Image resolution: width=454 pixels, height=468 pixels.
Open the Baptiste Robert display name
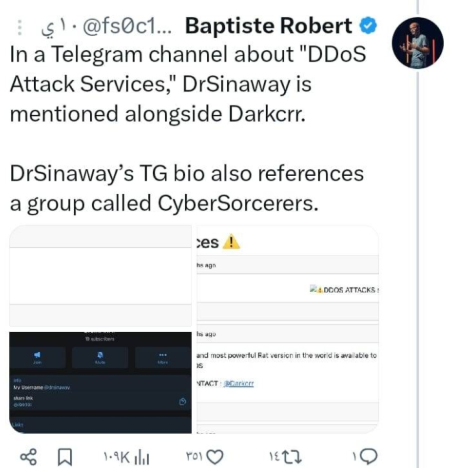[x=269, y=26]
